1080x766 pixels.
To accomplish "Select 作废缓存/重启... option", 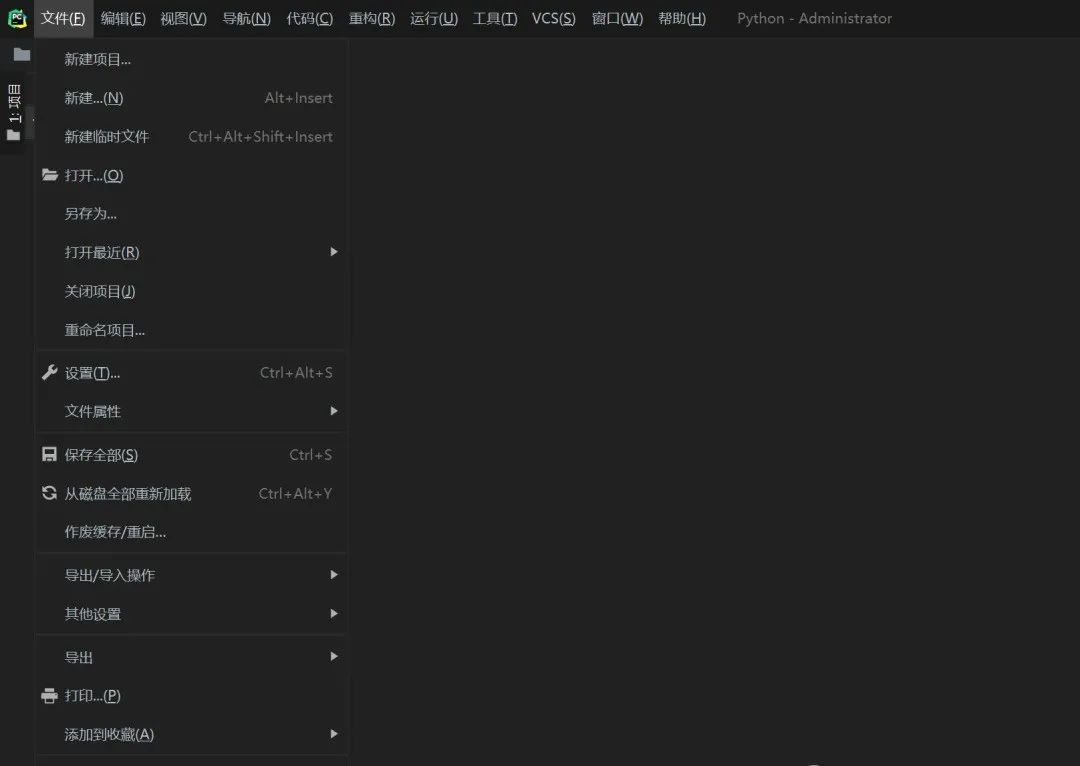I will point(191,532).
